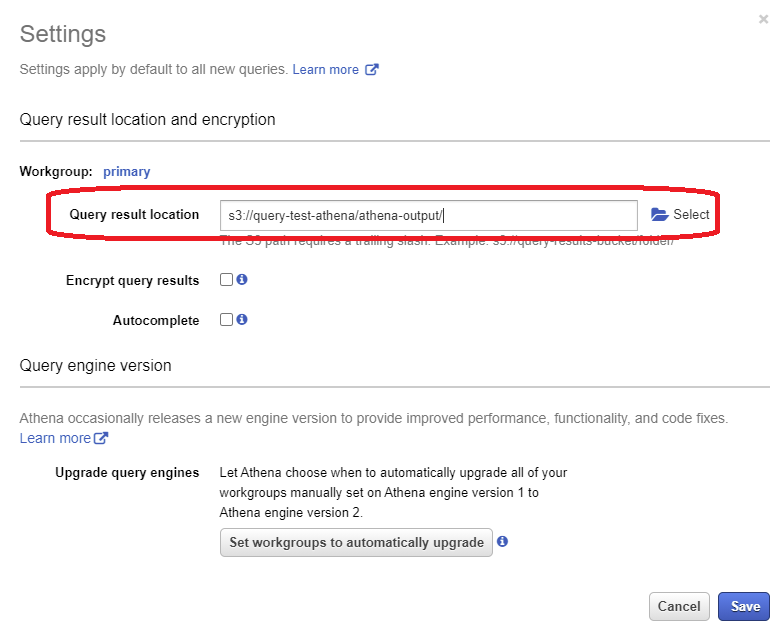
Task: Enable the Encrypt query results checkbox
Action: 226,280
